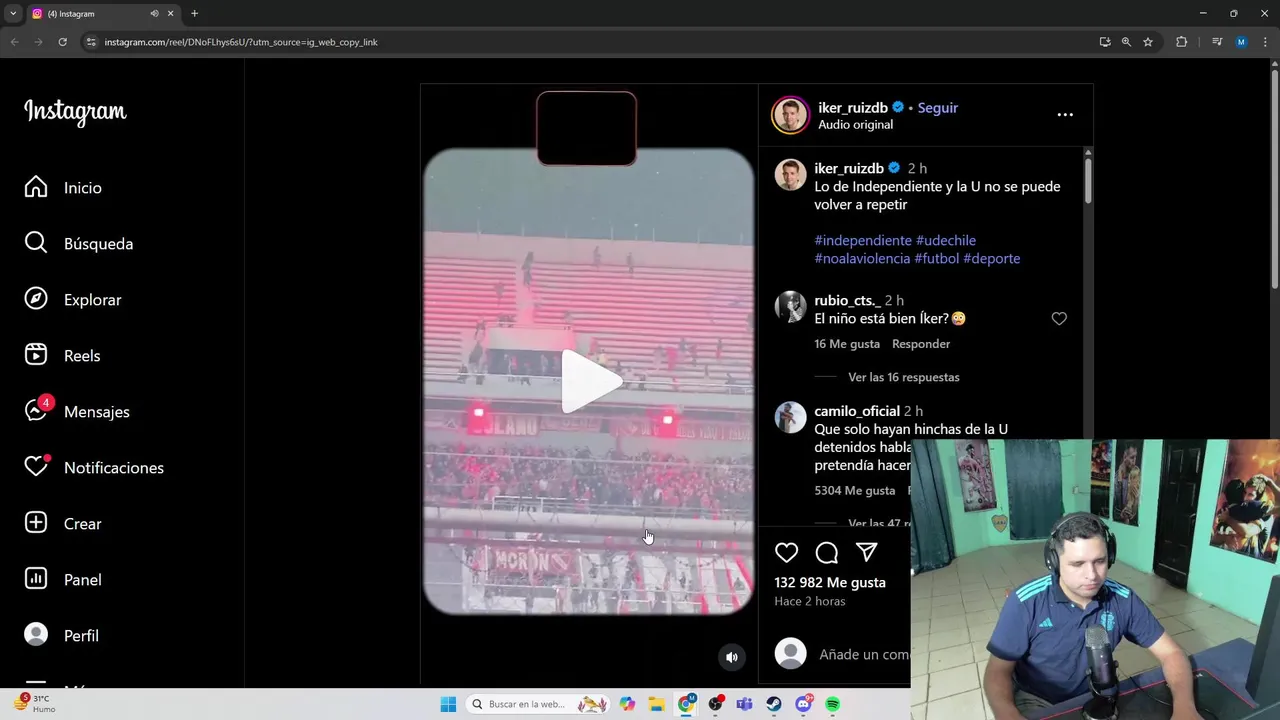
Task: Open tab search dropdown arrow
Action: coord(13,14)
